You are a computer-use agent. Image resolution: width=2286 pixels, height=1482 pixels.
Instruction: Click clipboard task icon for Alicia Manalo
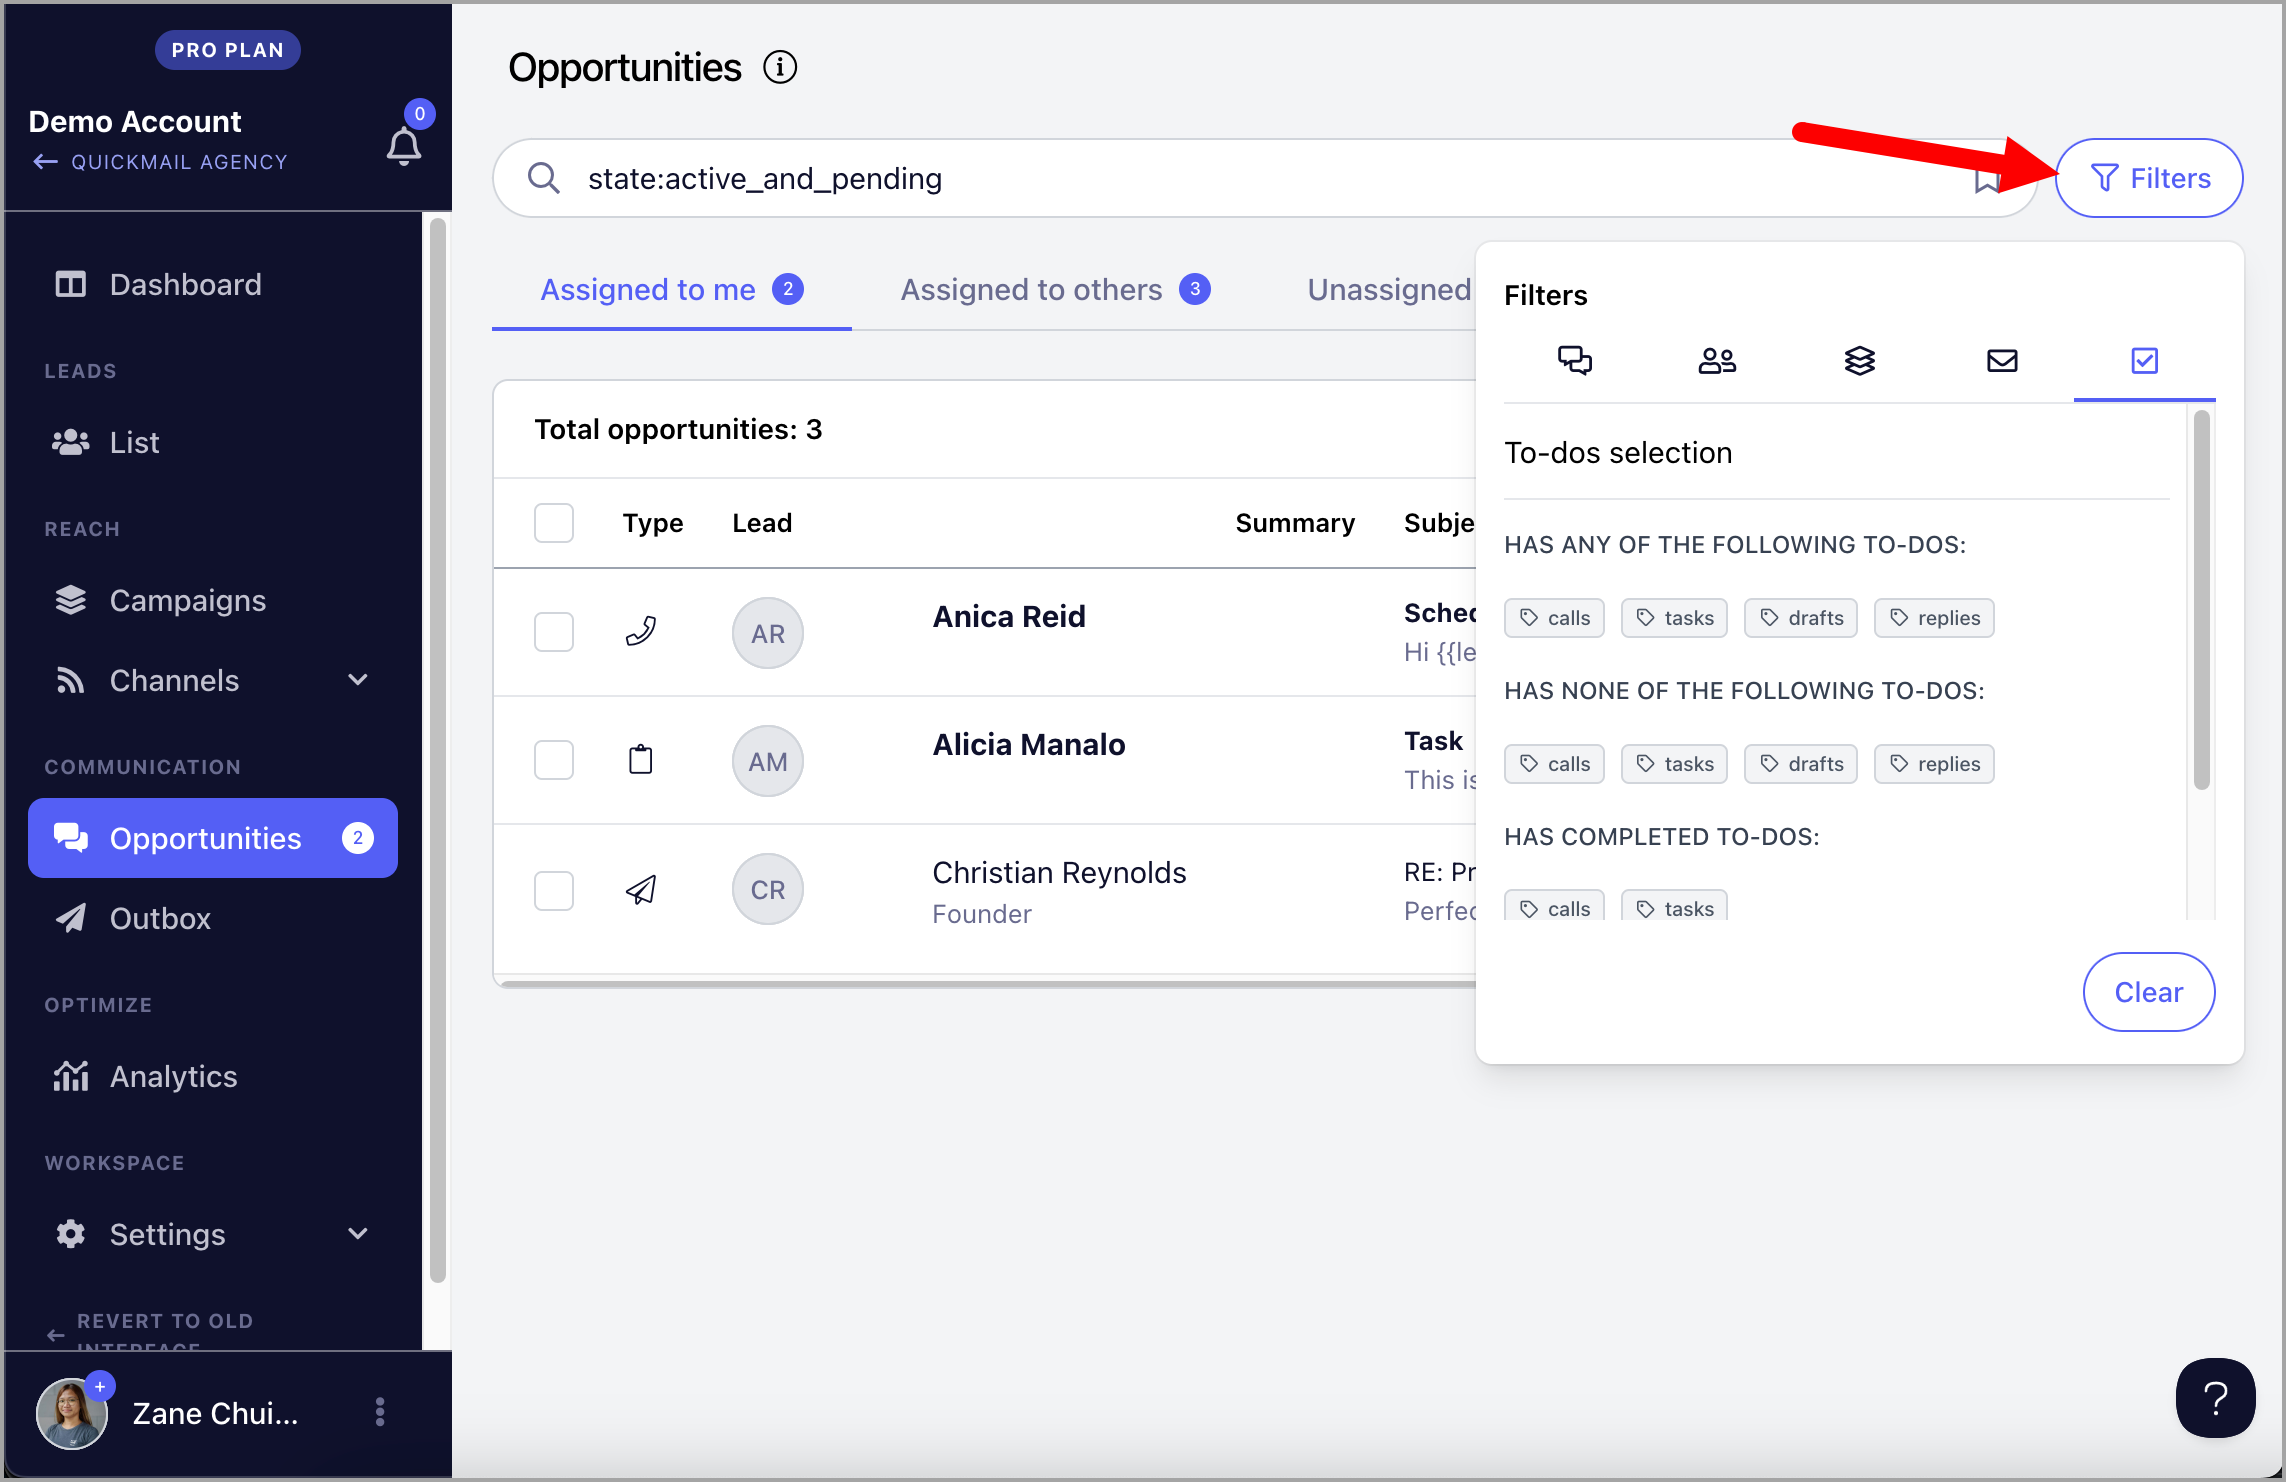coord(641,760)
